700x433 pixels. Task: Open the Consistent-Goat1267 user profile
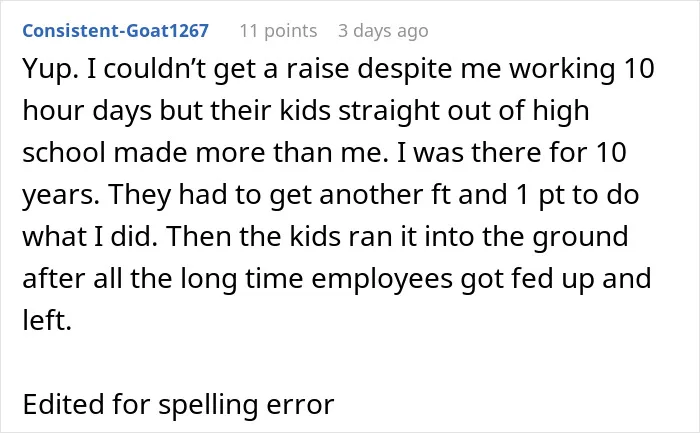(116, 31)
